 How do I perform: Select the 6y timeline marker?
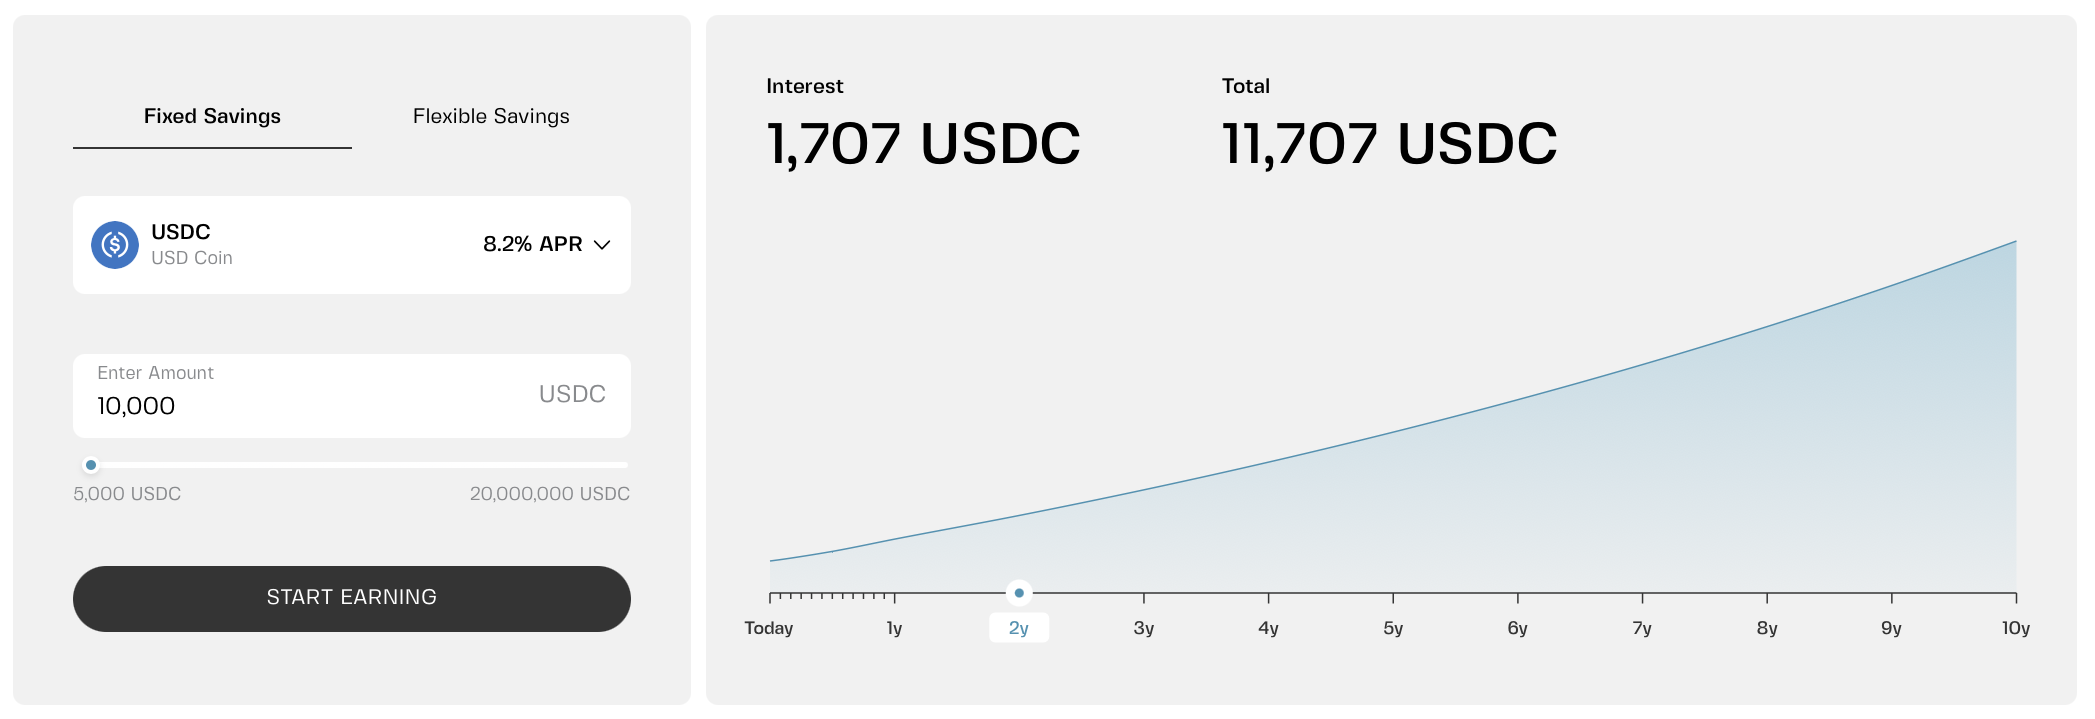1517,627
